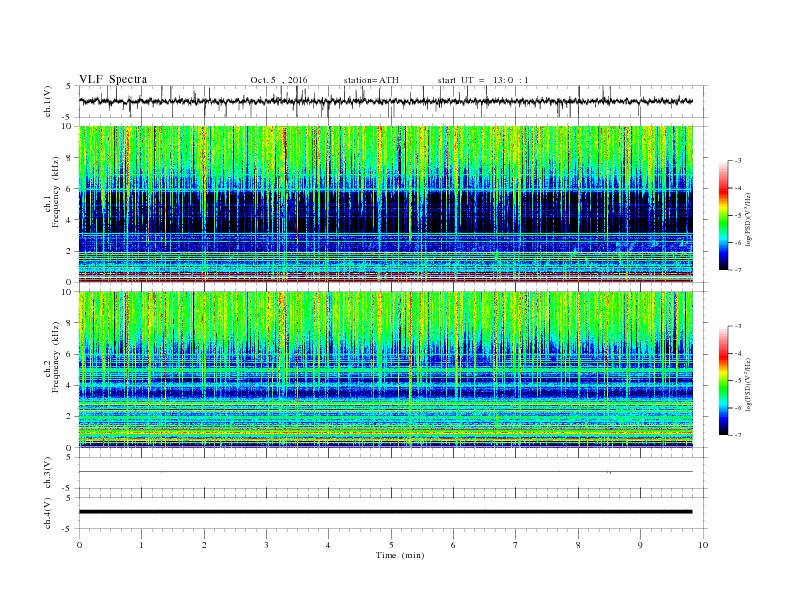
Task: Click the '8' kHz tick of ch.2 spectrogram
Action: coord(70,323)
